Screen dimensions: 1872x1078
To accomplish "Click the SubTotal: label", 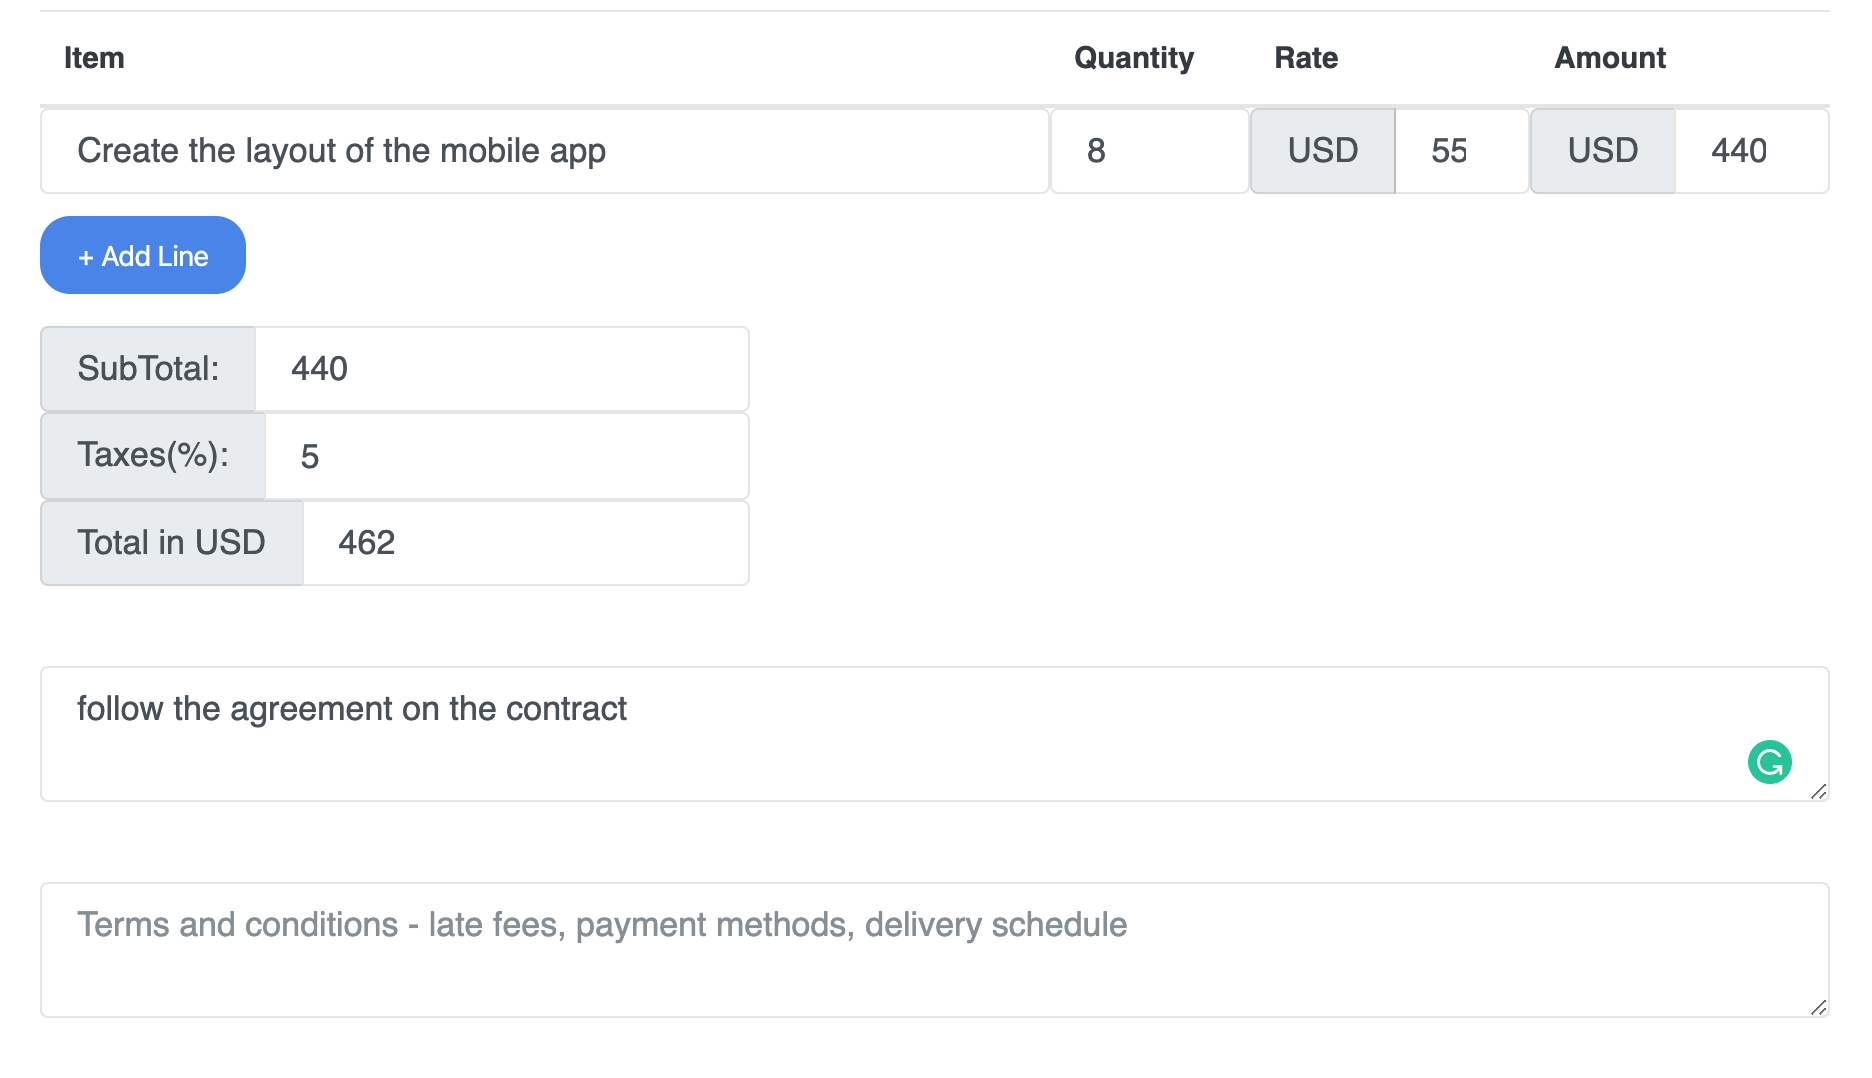I will click(148, 369).
